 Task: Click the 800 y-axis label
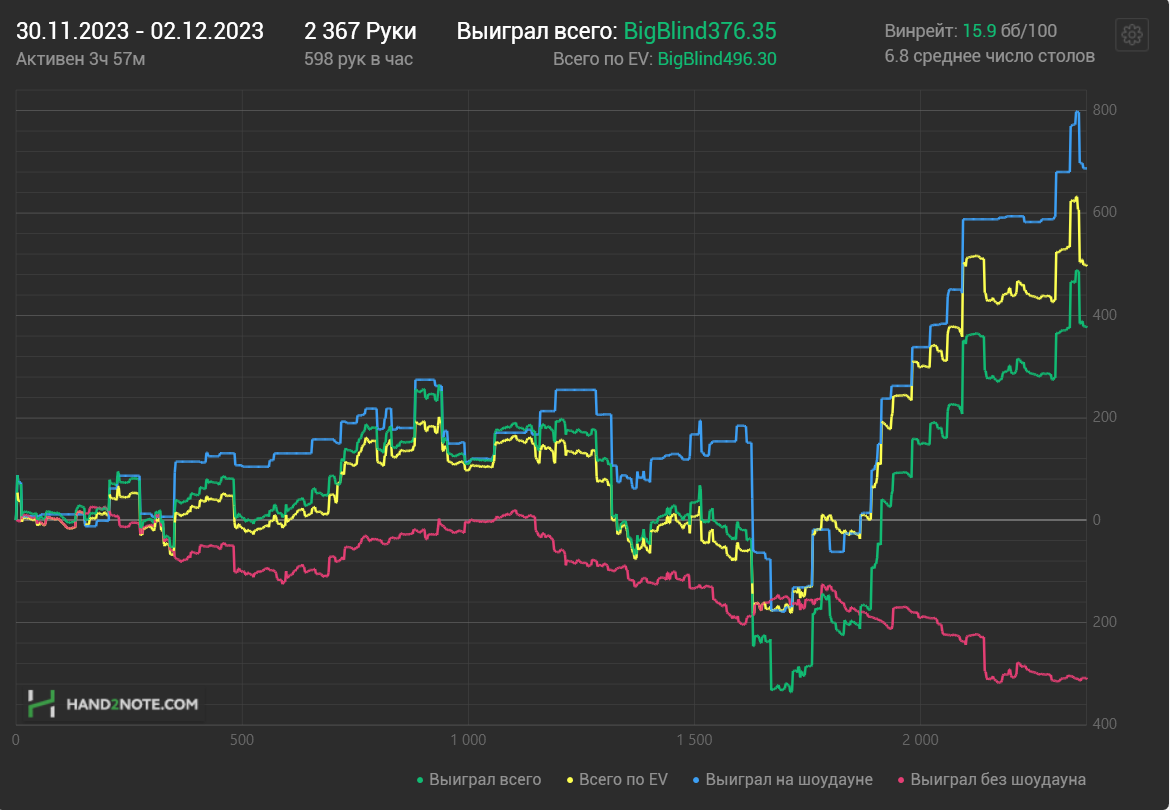1104,110
